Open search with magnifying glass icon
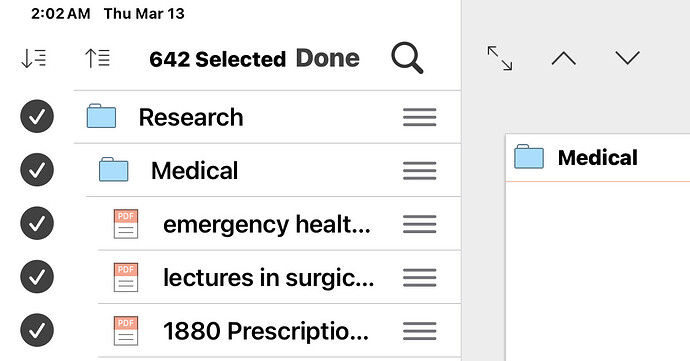 tap(407, 58)
